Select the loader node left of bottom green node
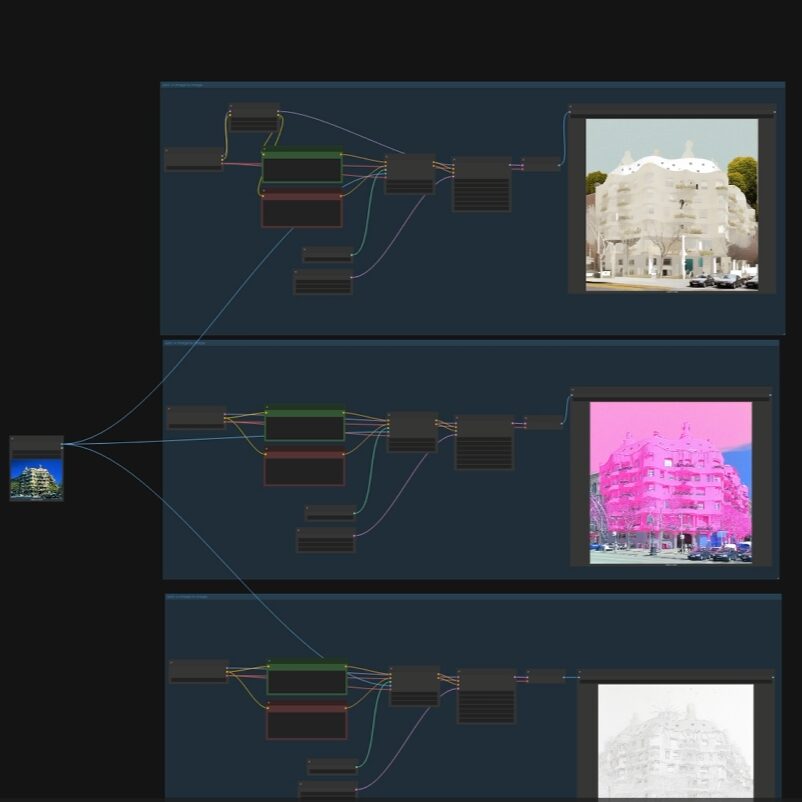The image size is (802, 802). [x=199, y=672]
